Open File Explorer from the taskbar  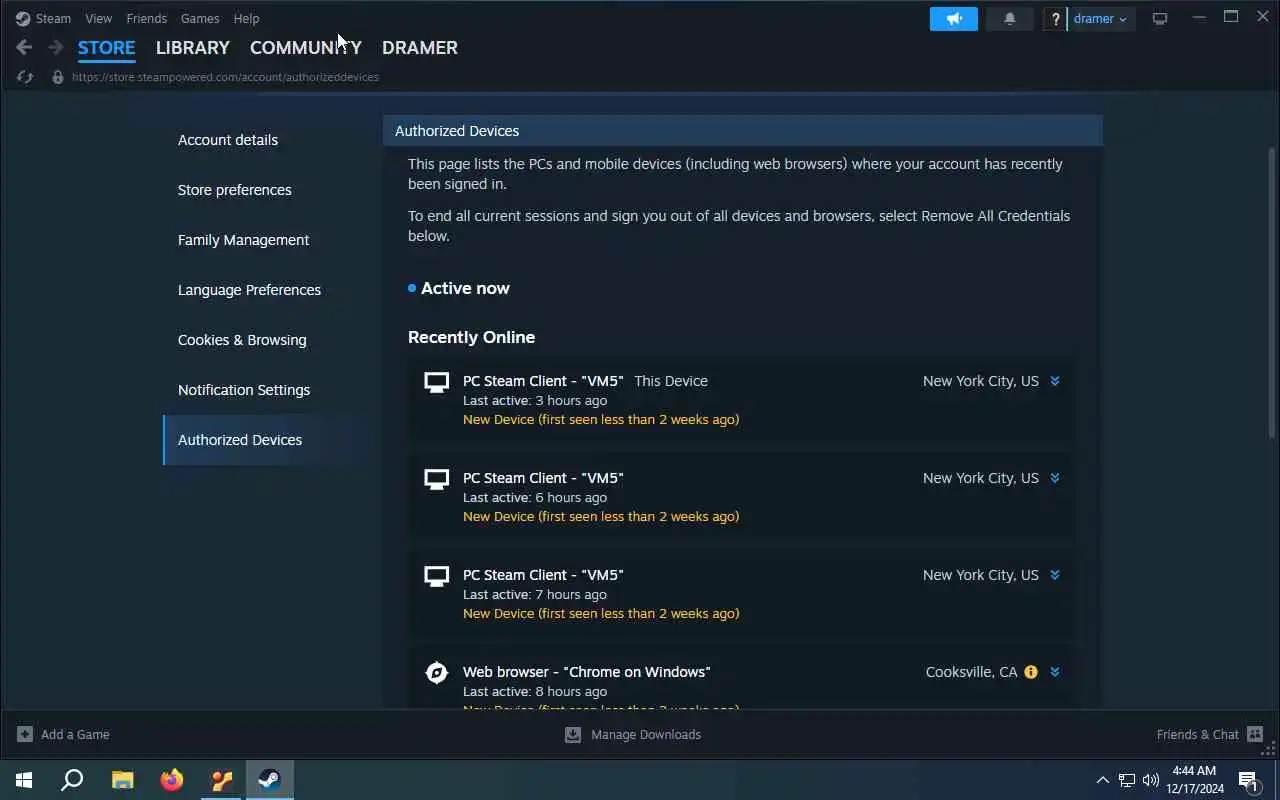[x=122, y=780]
